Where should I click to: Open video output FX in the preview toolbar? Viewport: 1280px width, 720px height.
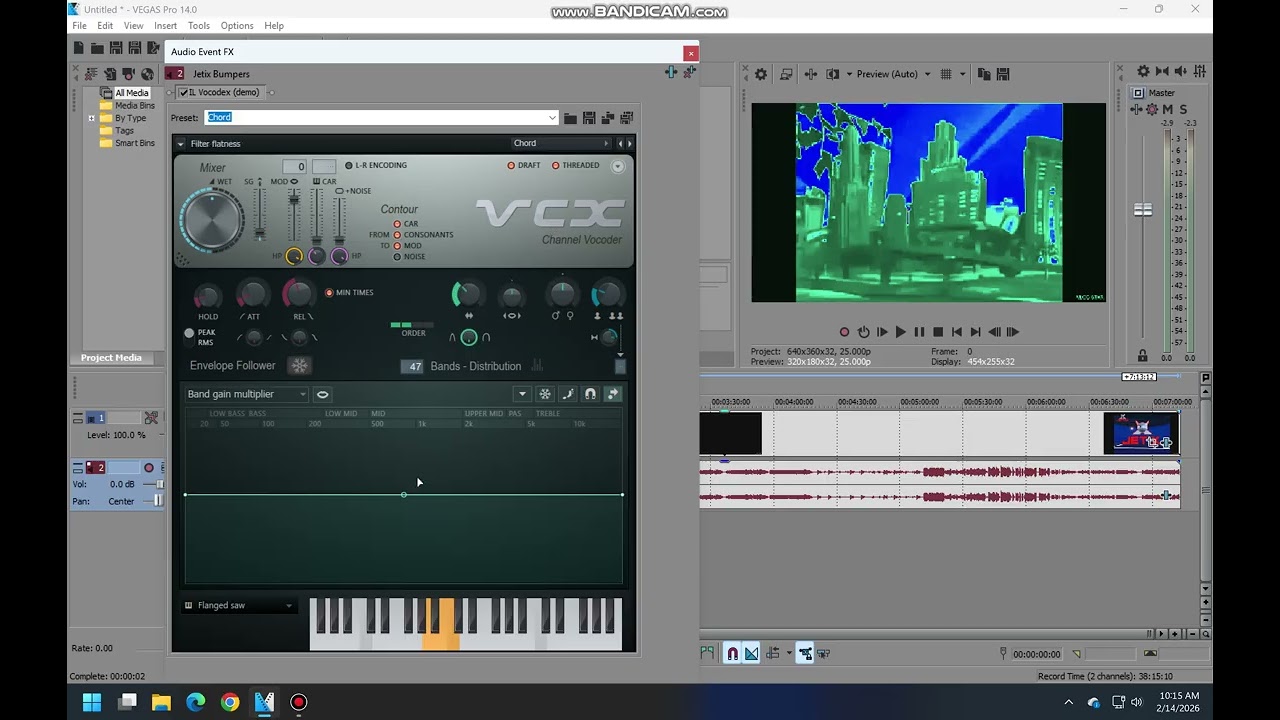pyautogui.click(x=810, y=74)
